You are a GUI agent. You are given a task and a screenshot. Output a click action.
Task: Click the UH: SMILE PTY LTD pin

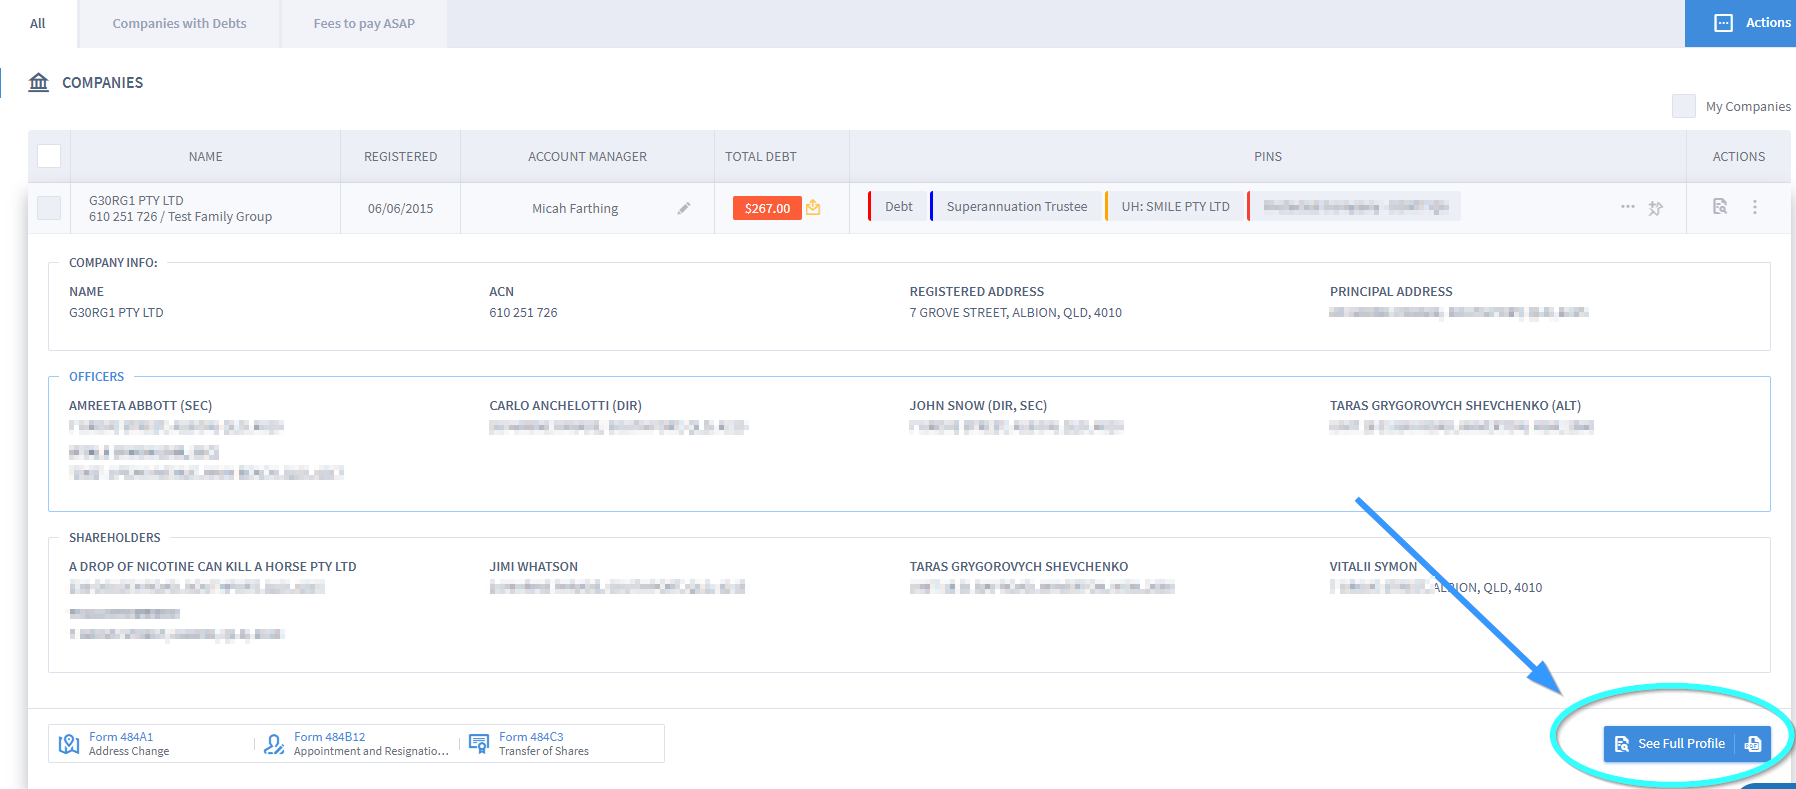coord(1175,207)
